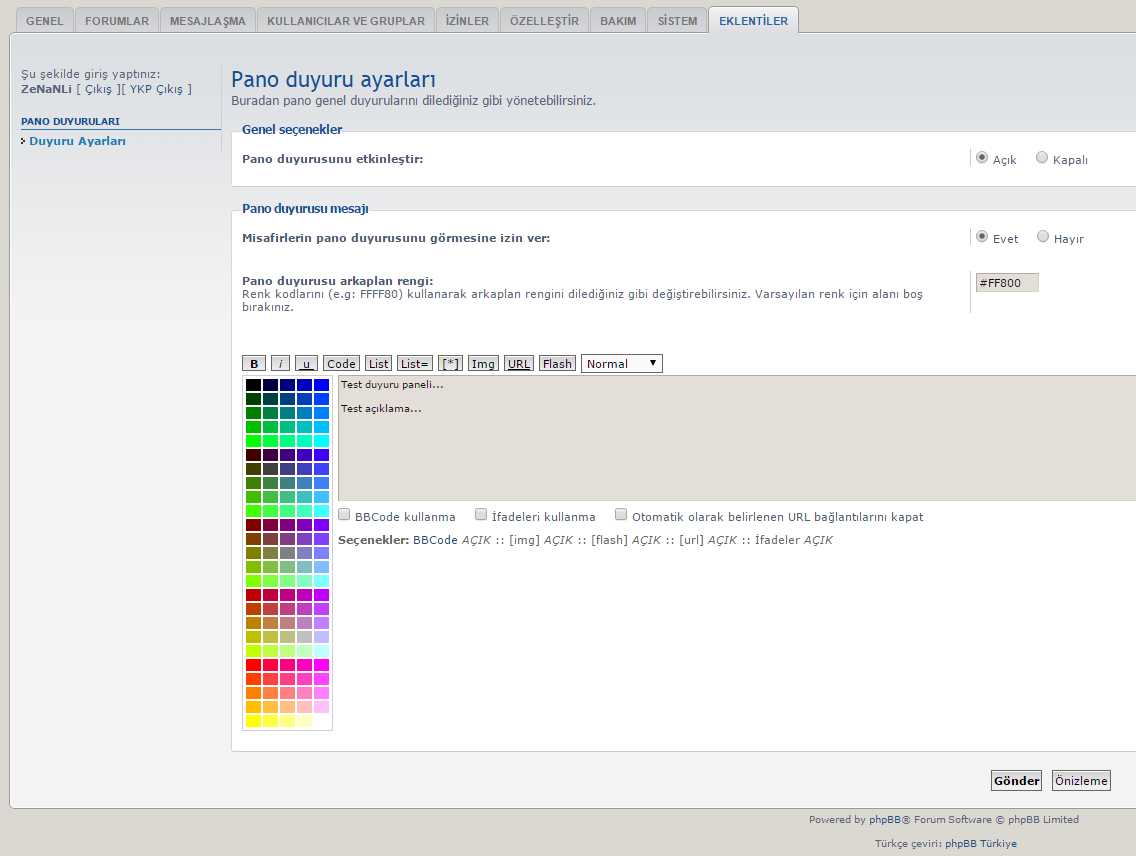Select the Açık radio option
This screenshot has width=1136, height=856.
click(982, 157)
